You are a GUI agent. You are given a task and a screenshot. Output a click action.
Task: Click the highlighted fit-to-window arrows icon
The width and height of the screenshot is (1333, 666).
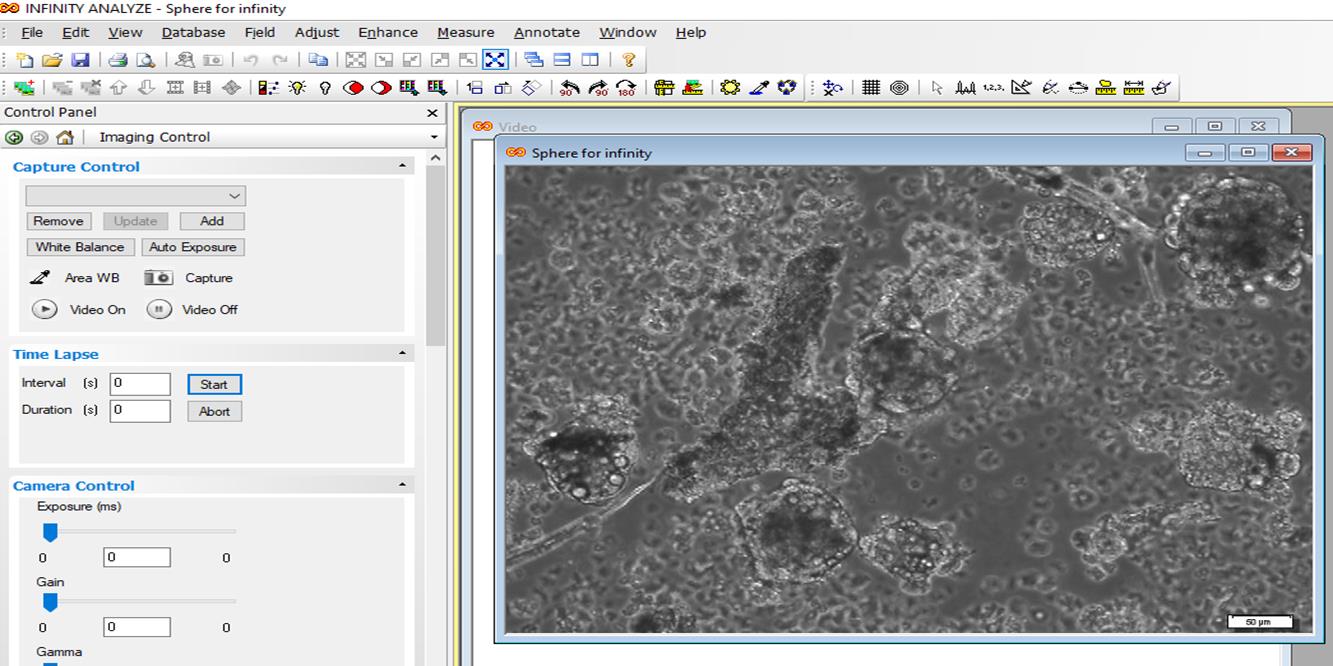[495, 60]
